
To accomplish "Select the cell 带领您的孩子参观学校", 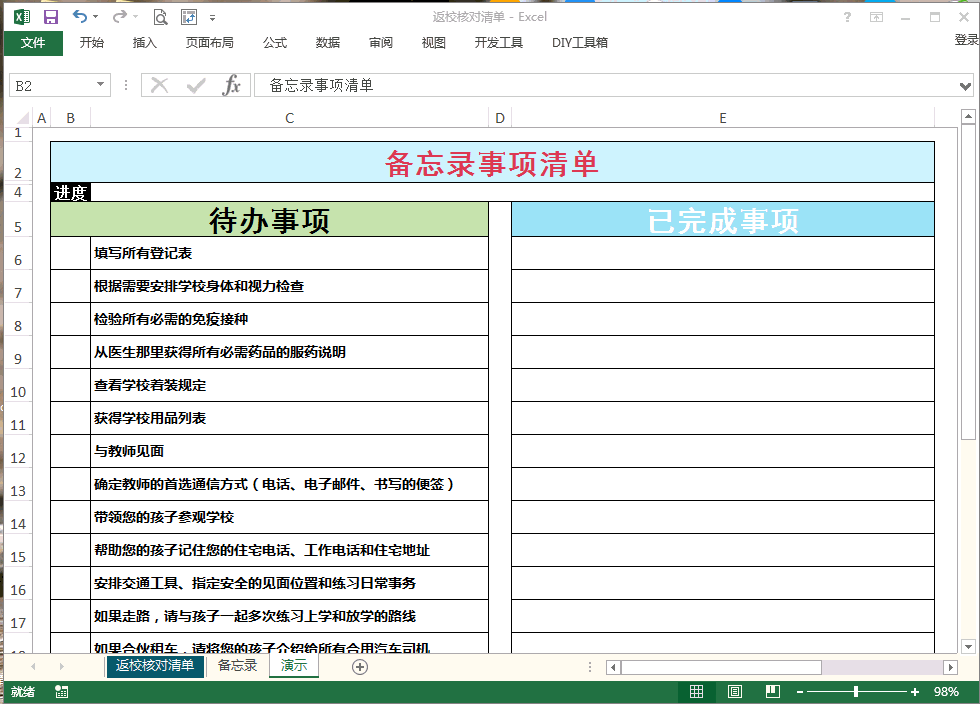I will [x=289, y=517].
